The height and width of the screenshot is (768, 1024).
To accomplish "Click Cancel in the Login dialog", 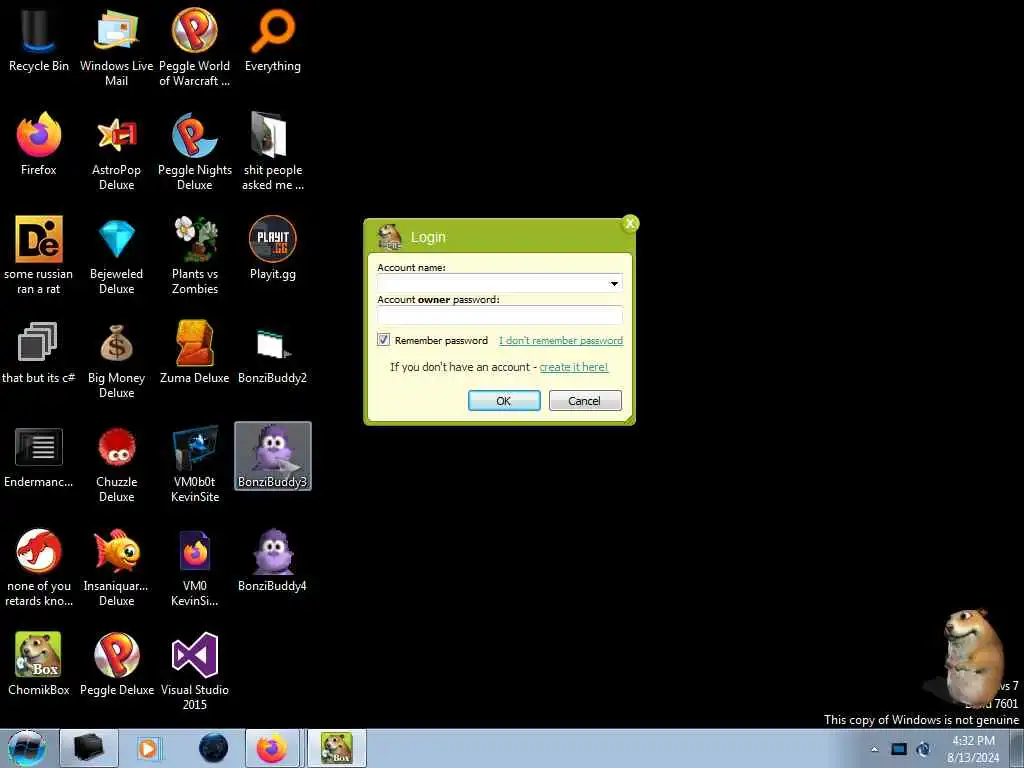I will pos(585,400).
